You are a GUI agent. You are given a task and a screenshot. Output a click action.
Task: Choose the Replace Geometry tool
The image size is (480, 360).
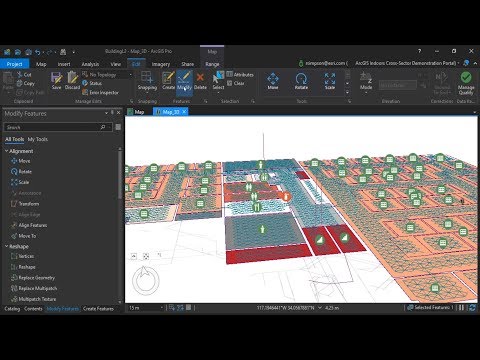pos(33,278)
